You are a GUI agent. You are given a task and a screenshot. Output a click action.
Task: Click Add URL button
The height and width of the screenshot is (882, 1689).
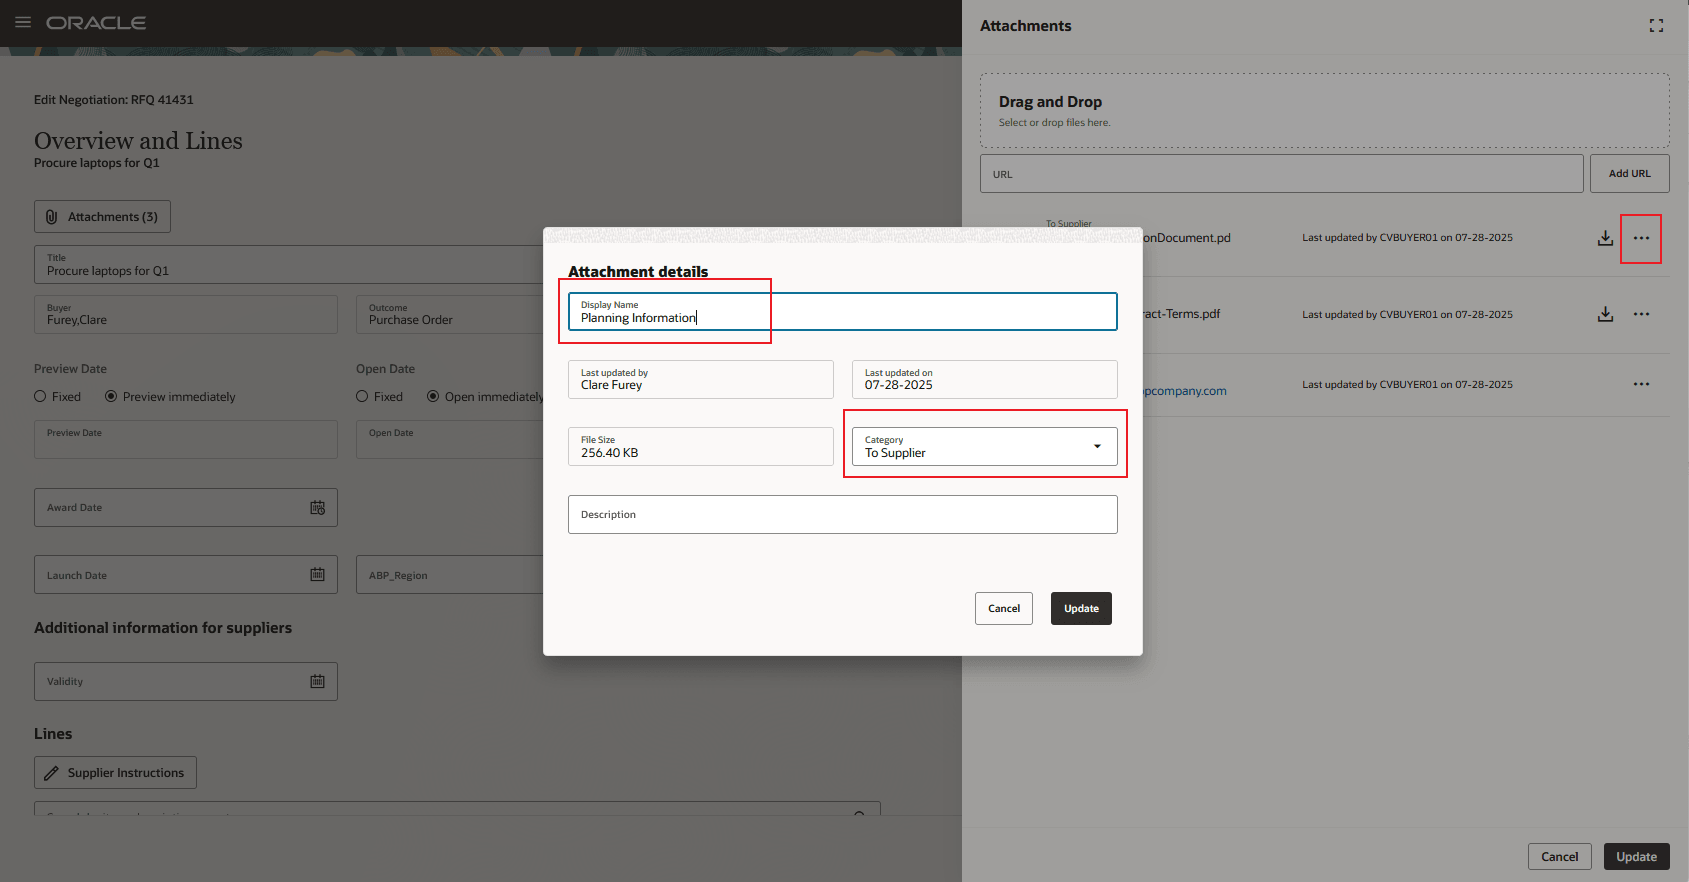click(1629, 173)
